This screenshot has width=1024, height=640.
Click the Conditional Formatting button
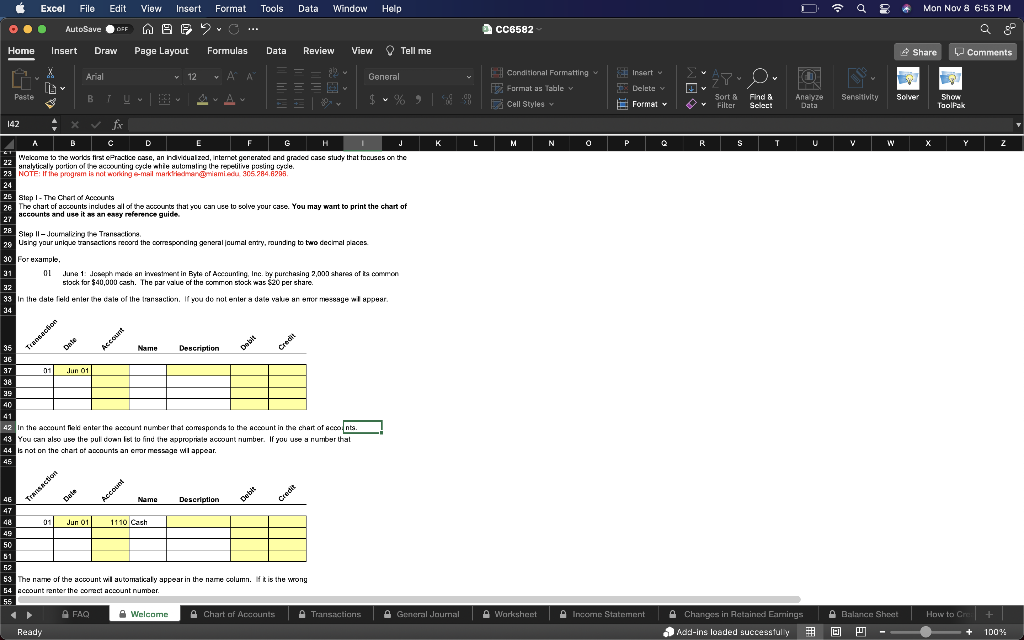tap(545, 72)
